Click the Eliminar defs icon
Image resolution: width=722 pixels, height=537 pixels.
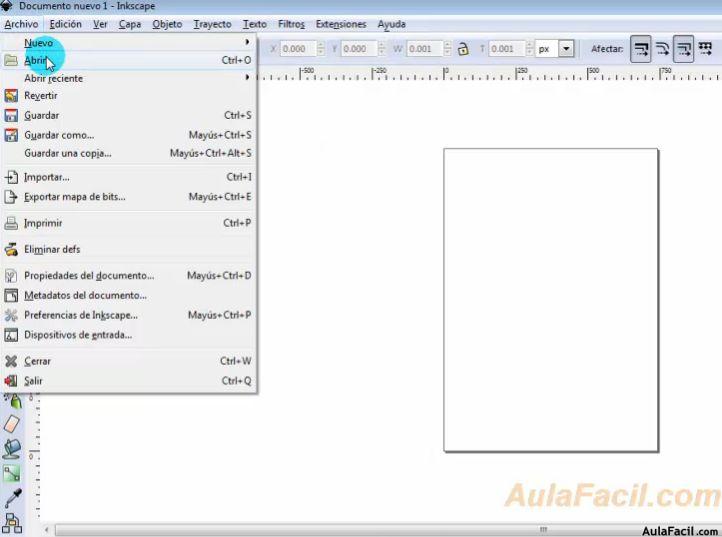click(11, 249)
